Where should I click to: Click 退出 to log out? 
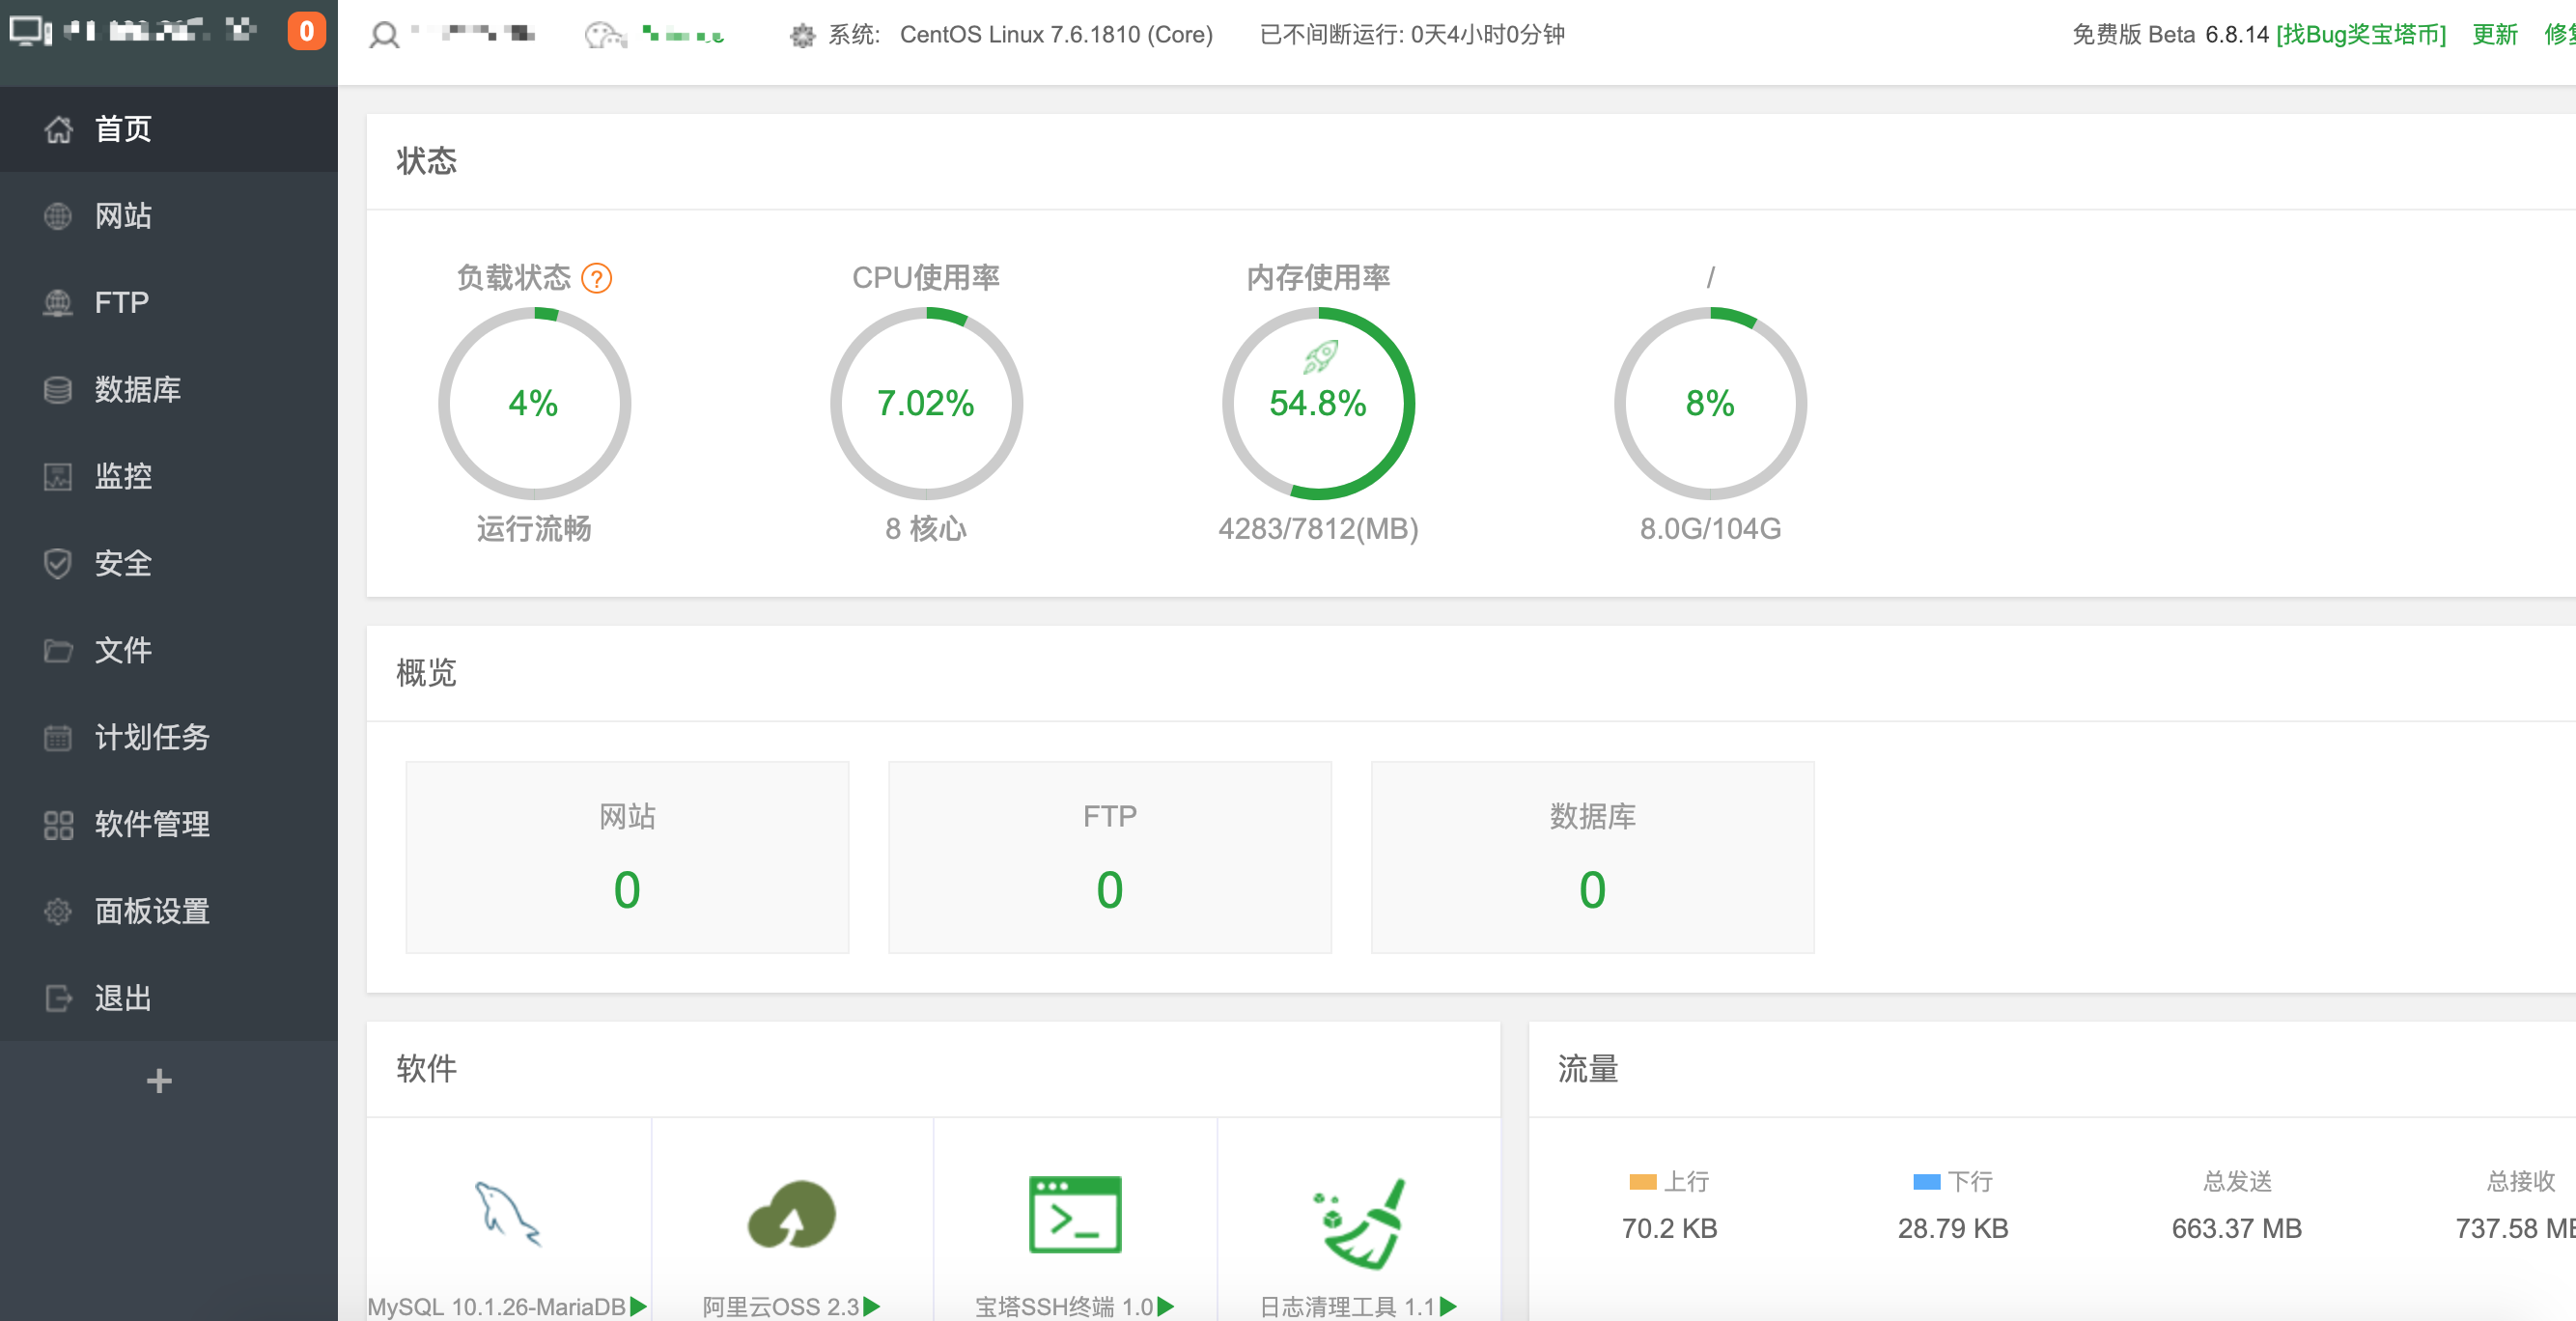168,998
